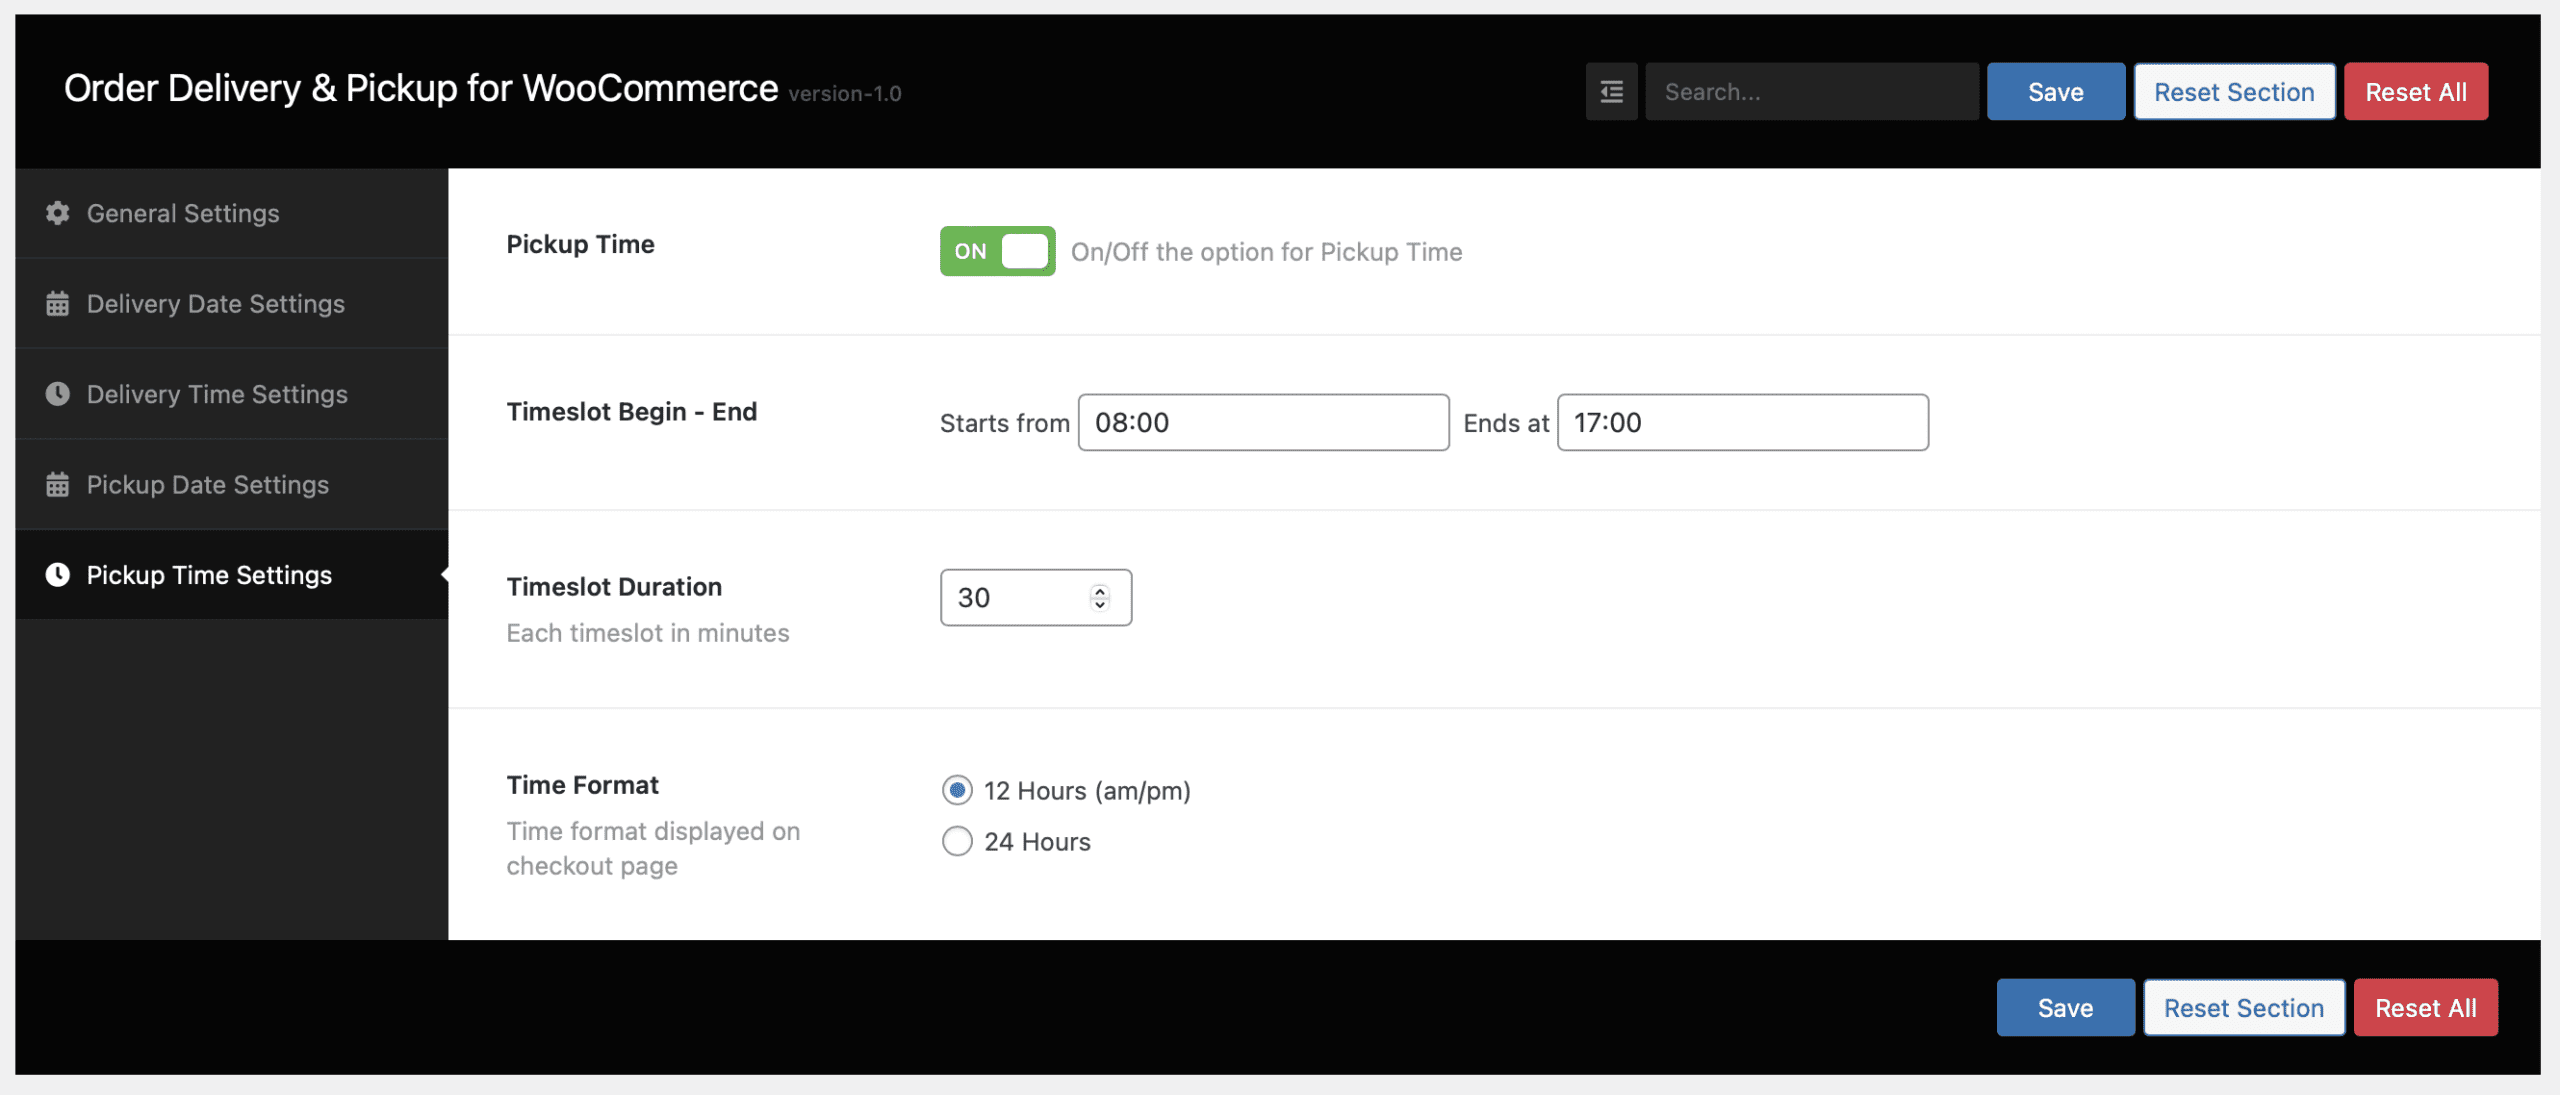Decrease Timeslot Duration with the down stepper
Image resolution: width=2560 pixels, height=1095 pixels.
point(1100,606)
